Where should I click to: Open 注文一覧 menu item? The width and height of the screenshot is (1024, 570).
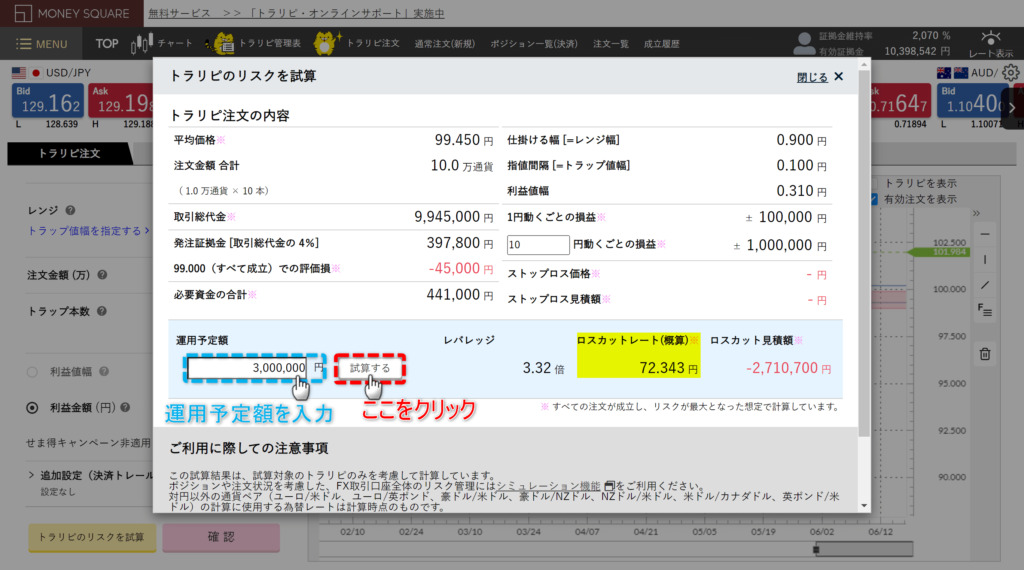pyautogui.click(x=611, y=44)
